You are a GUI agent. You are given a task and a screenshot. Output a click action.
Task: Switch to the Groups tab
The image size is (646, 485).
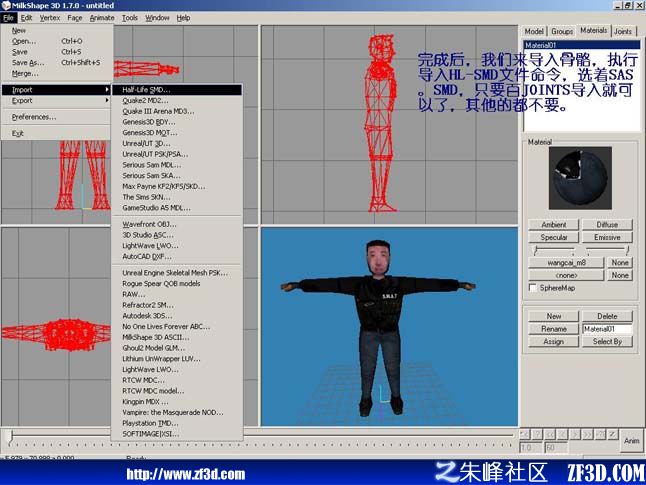[x=562, y=31]
